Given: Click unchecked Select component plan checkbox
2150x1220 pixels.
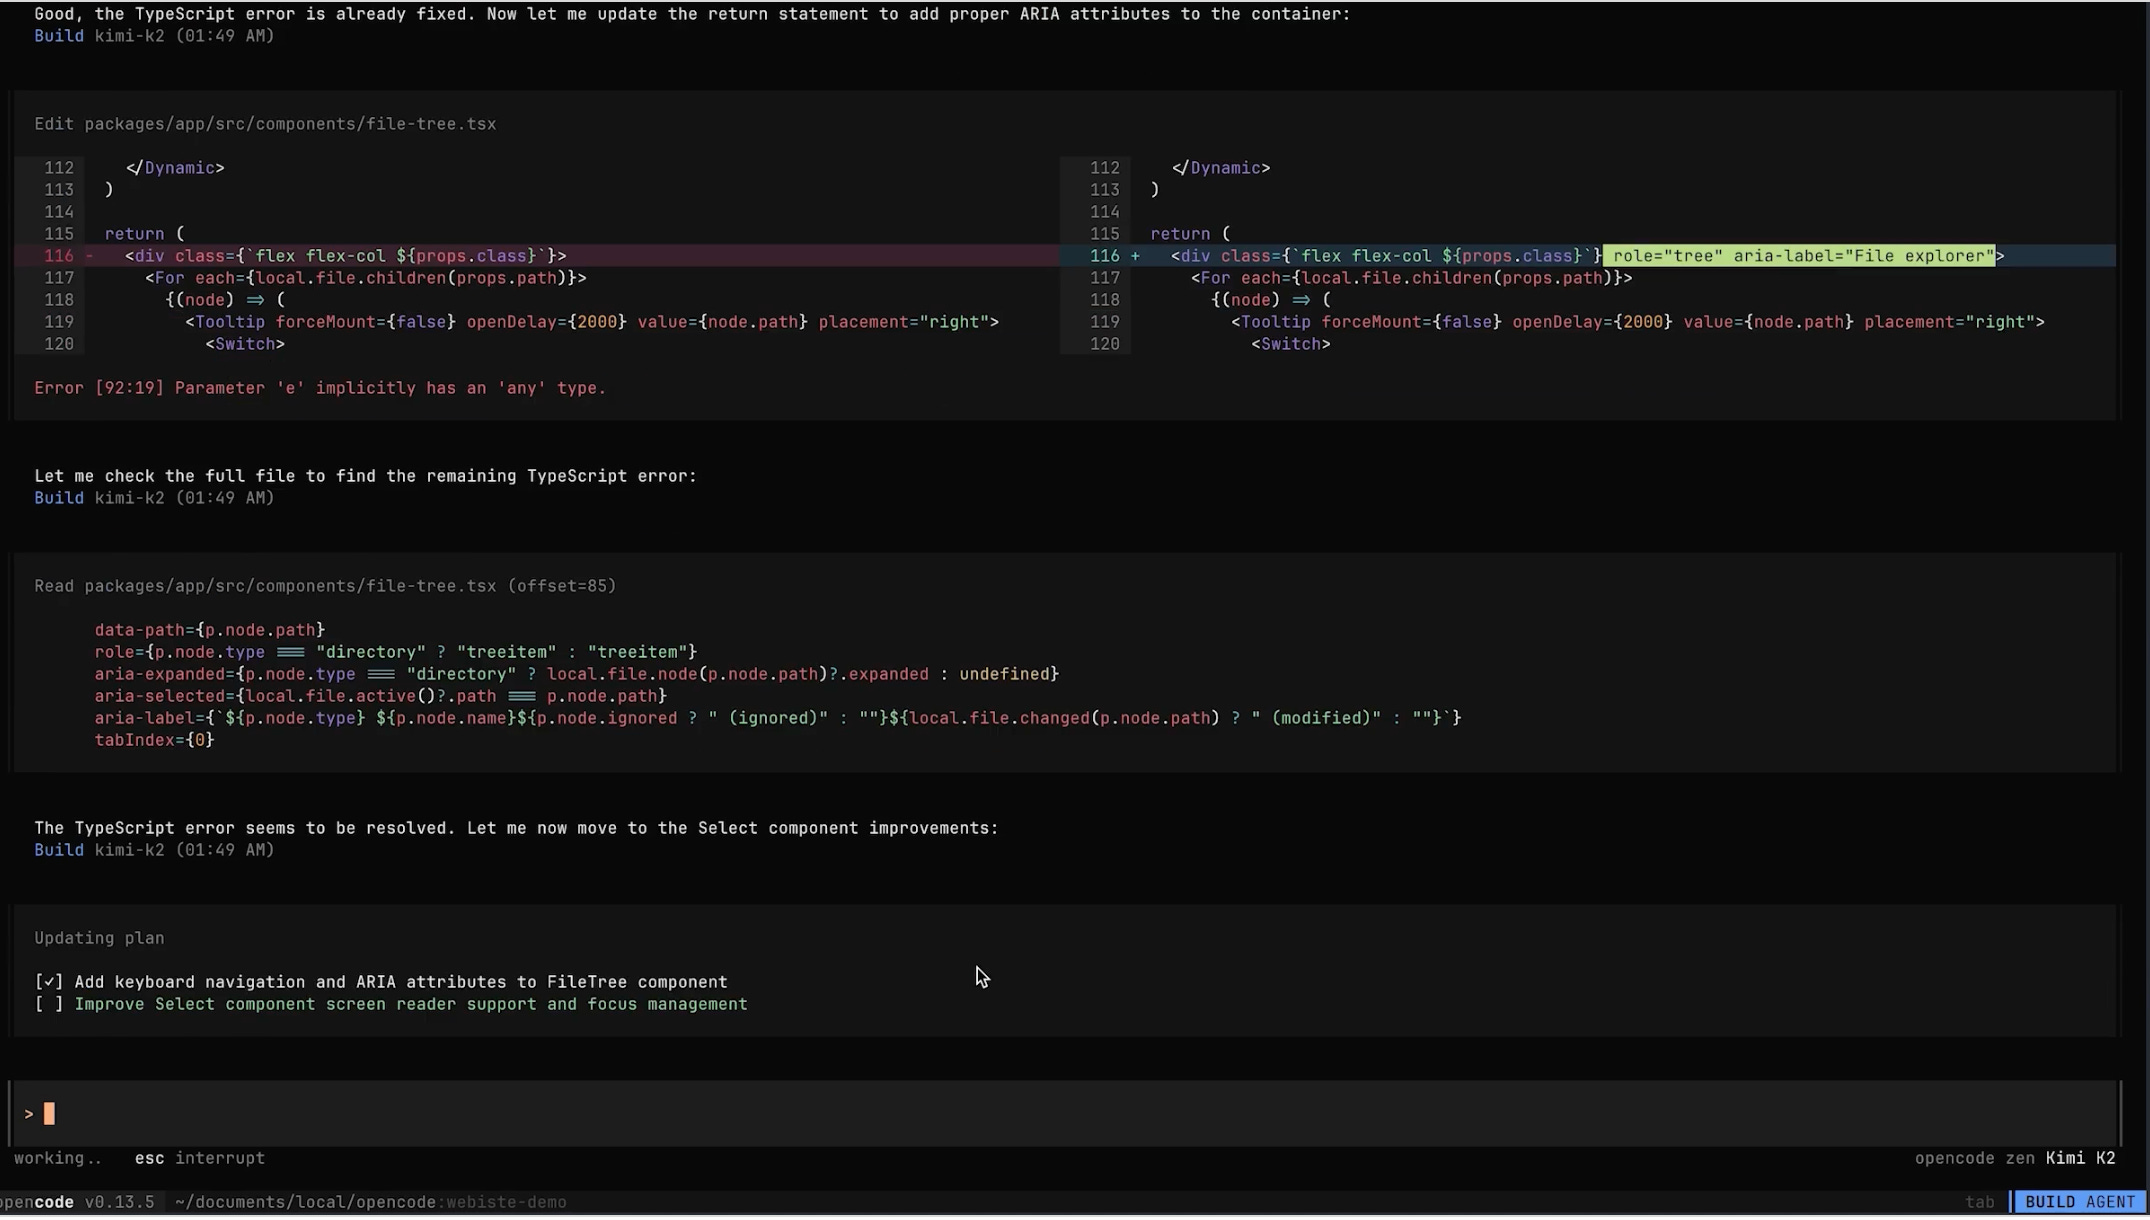Looking at the screenshot, I should click(x=48, y=1004).
